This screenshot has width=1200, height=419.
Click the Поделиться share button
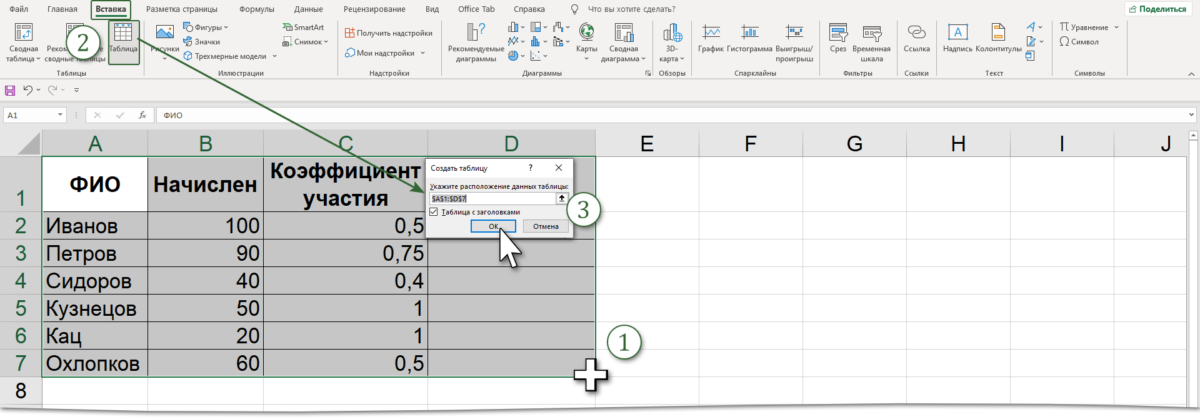pos(1160,8)
